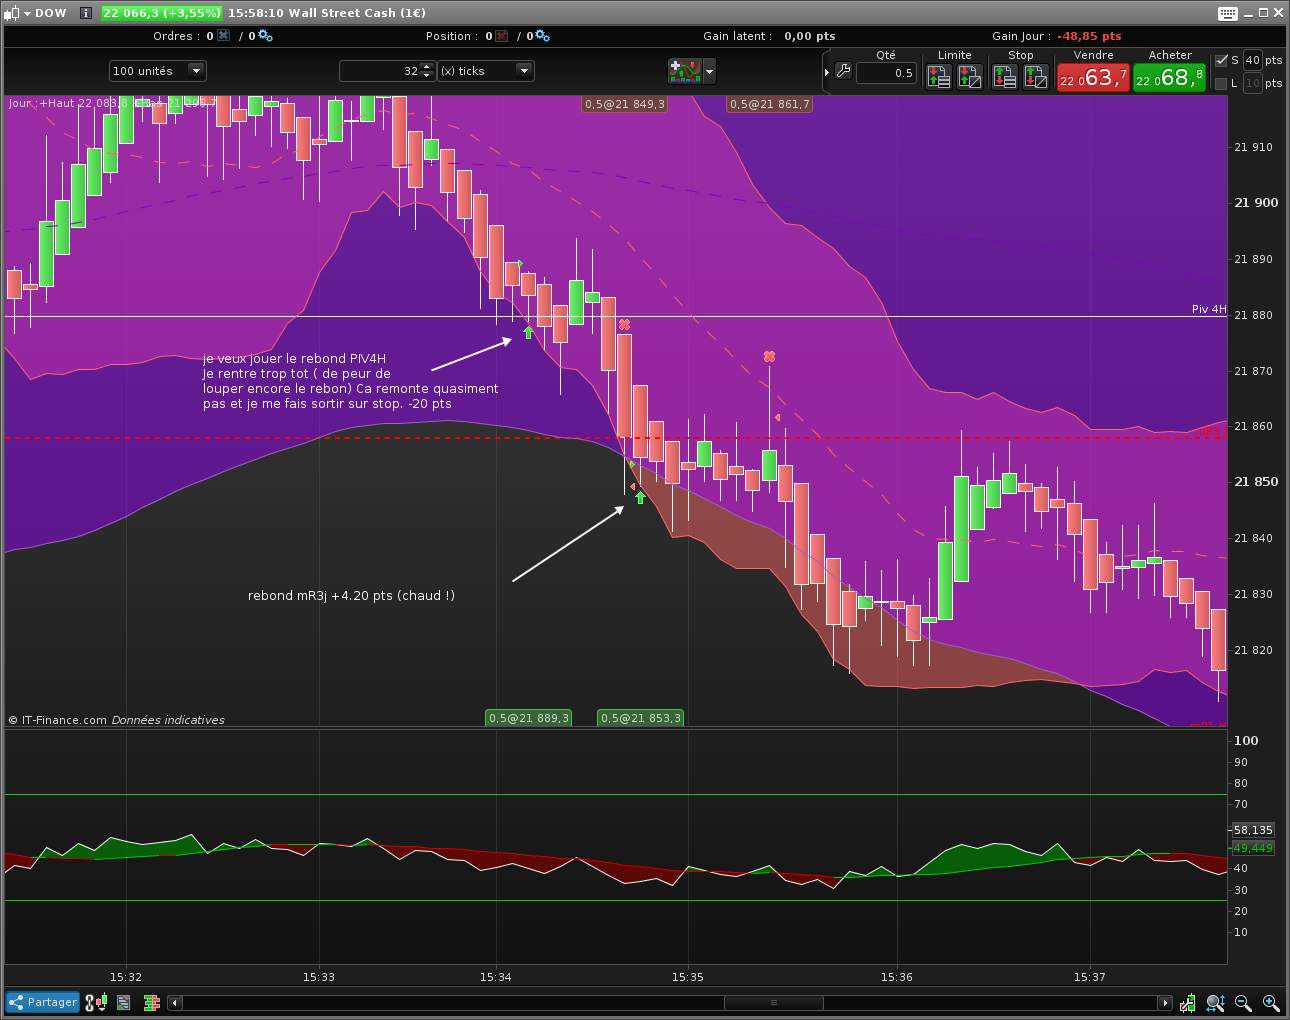The width and height of the screenshot is (1290, 1020).
Task: Select the 'rebond mR3j +4.20 pts' annotation
Action: tap(351, 595)
